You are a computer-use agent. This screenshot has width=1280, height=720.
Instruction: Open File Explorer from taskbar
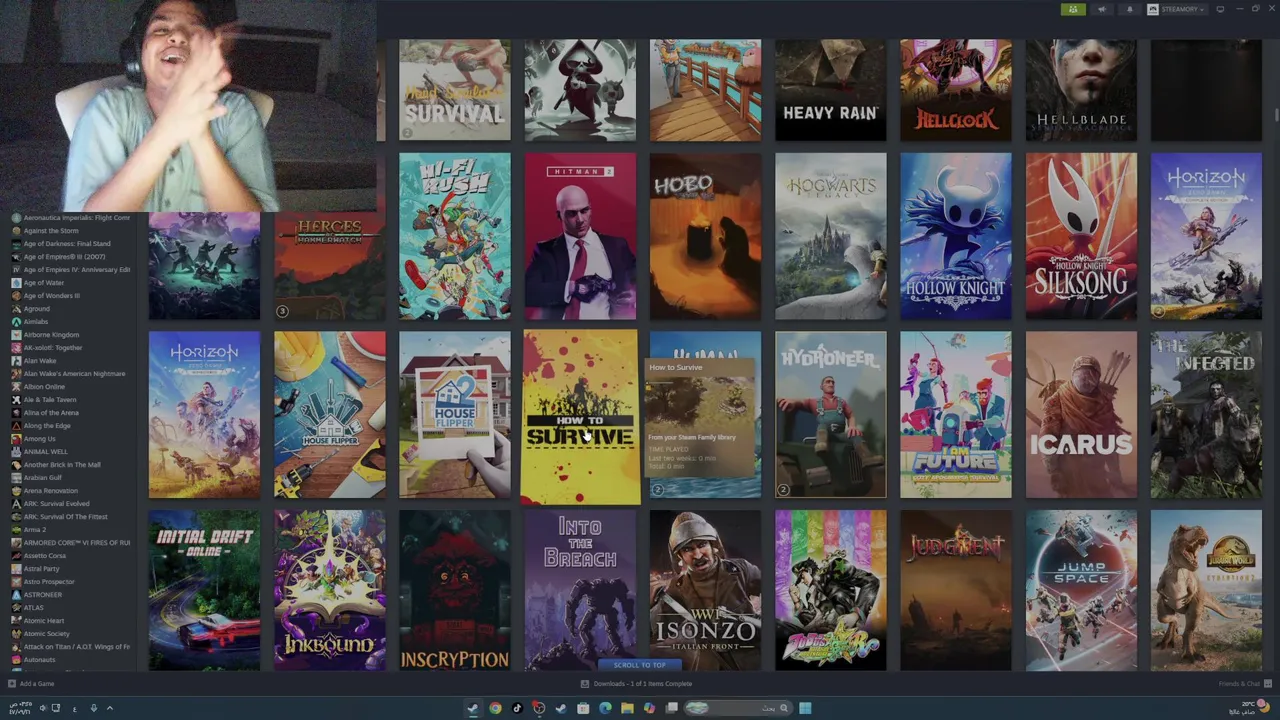click(627, 708)
